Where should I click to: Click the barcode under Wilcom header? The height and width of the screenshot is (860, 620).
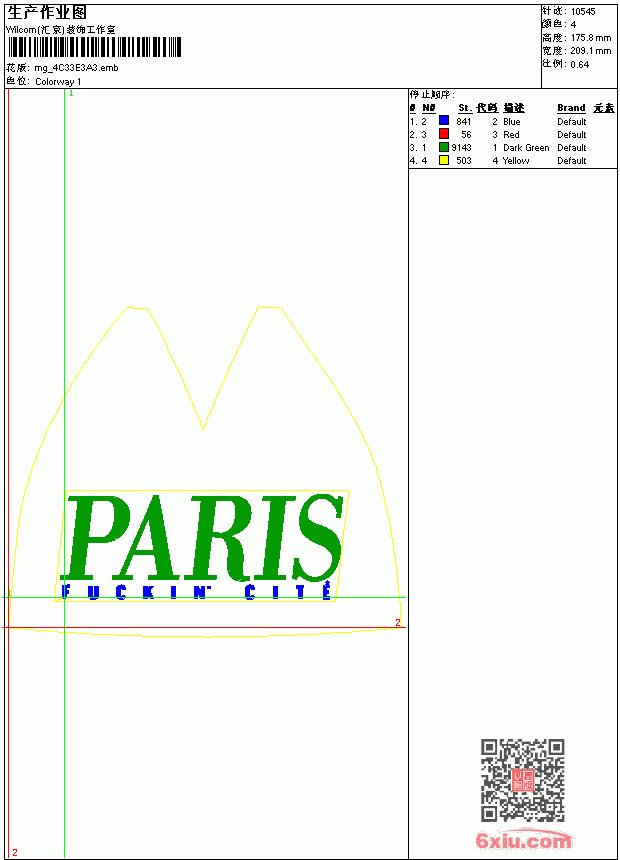[x=94, y=47]
